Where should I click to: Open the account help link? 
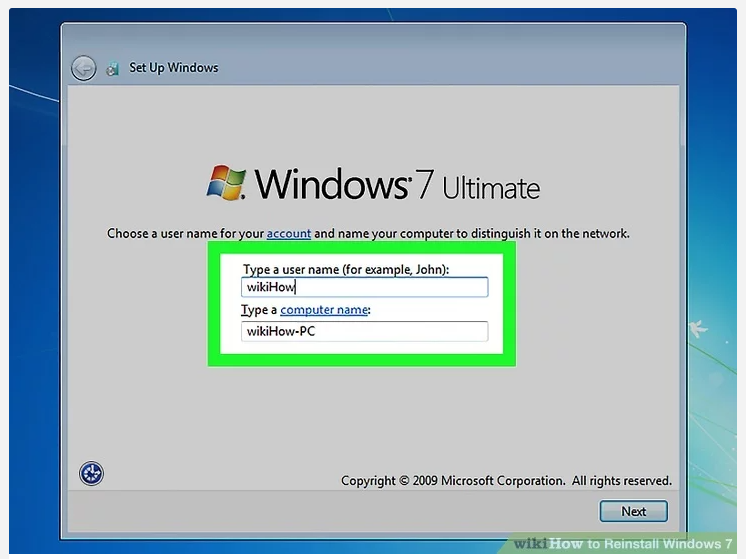pyautogui.click(x=288, y=234)
